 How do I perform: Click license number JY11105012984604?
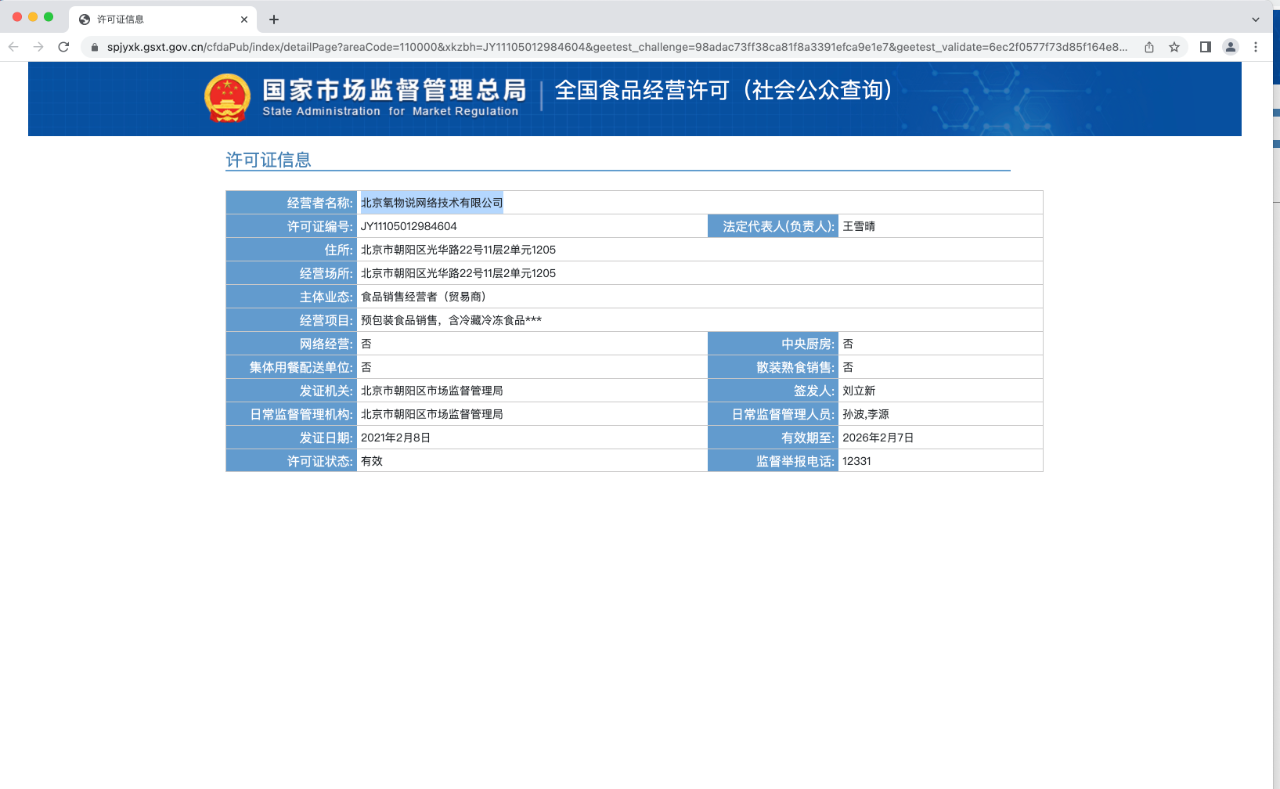coord(409,226)
